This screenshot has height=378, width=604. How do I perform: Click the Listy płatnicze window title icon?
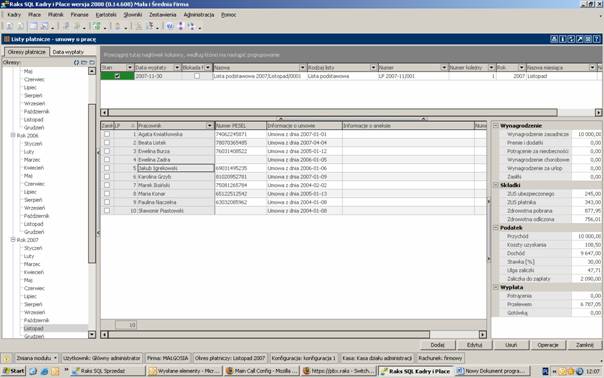(x=7, y=39)
